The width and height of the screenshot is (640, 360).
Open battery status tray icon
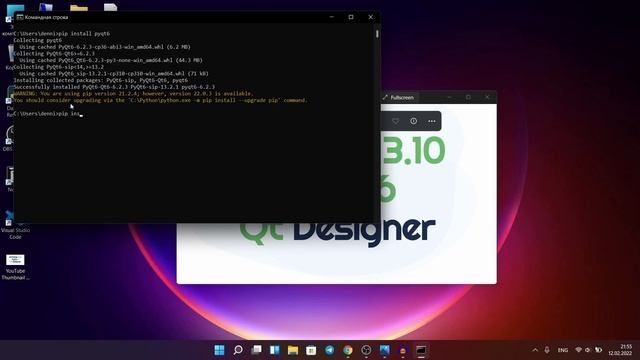pyautogui.click(x=598, y=350)
